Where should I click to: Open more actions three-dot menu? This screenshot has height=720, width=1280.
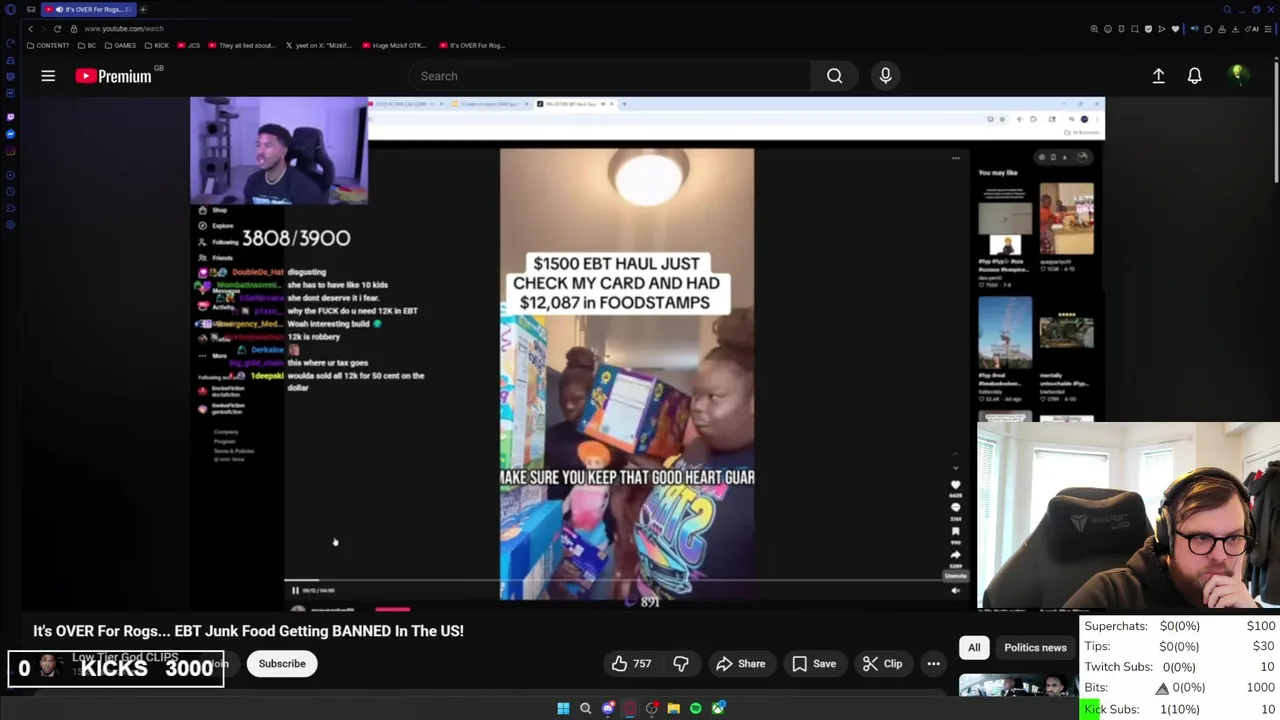pos(933,664)
